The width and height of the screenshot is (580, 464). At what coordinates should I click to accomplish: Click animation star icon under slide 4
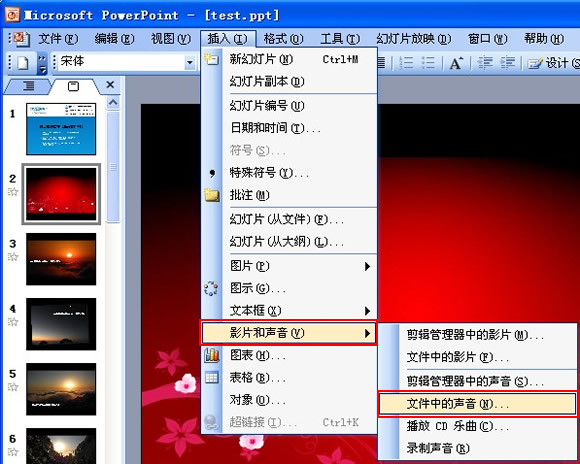tap(13, 322)
